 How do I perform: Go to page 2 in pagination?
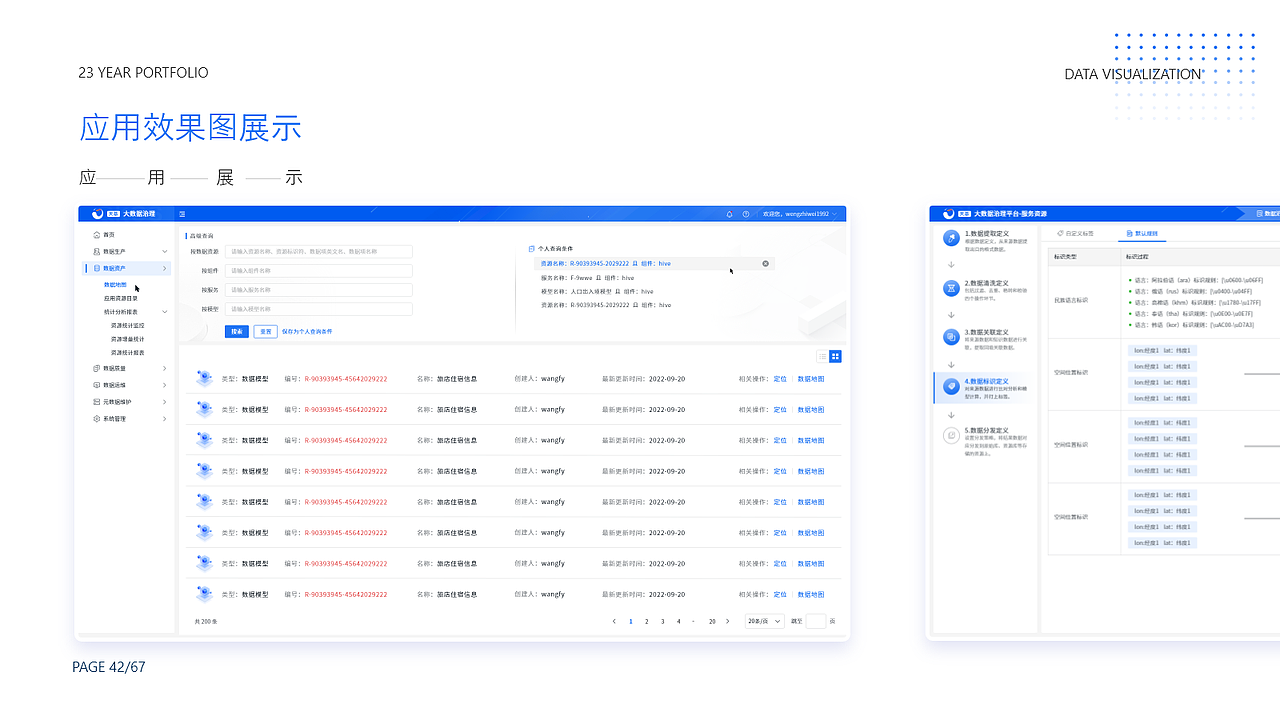pyautogui.click(x=647, y=621)
